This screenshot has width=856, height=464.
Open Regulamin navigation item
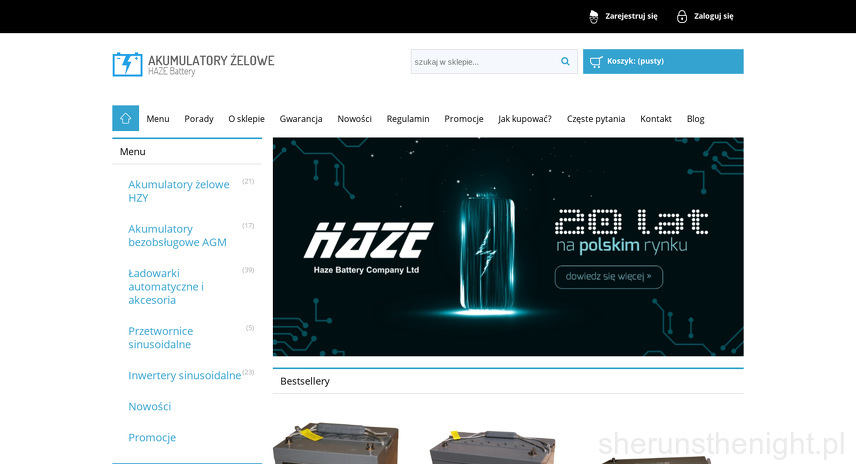coord(408,119)
